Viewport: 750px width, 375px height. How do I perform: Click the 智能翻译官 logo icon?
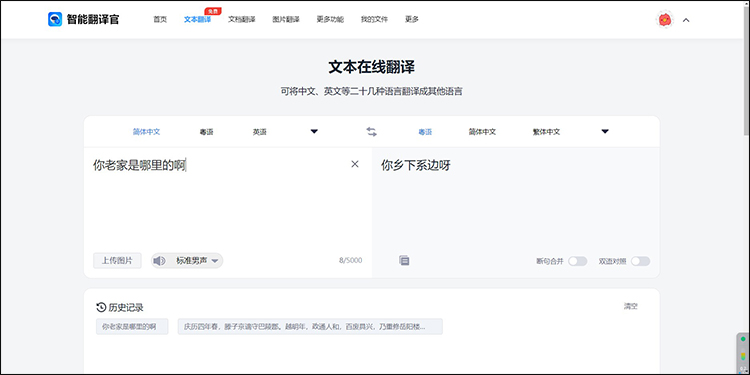55,20
